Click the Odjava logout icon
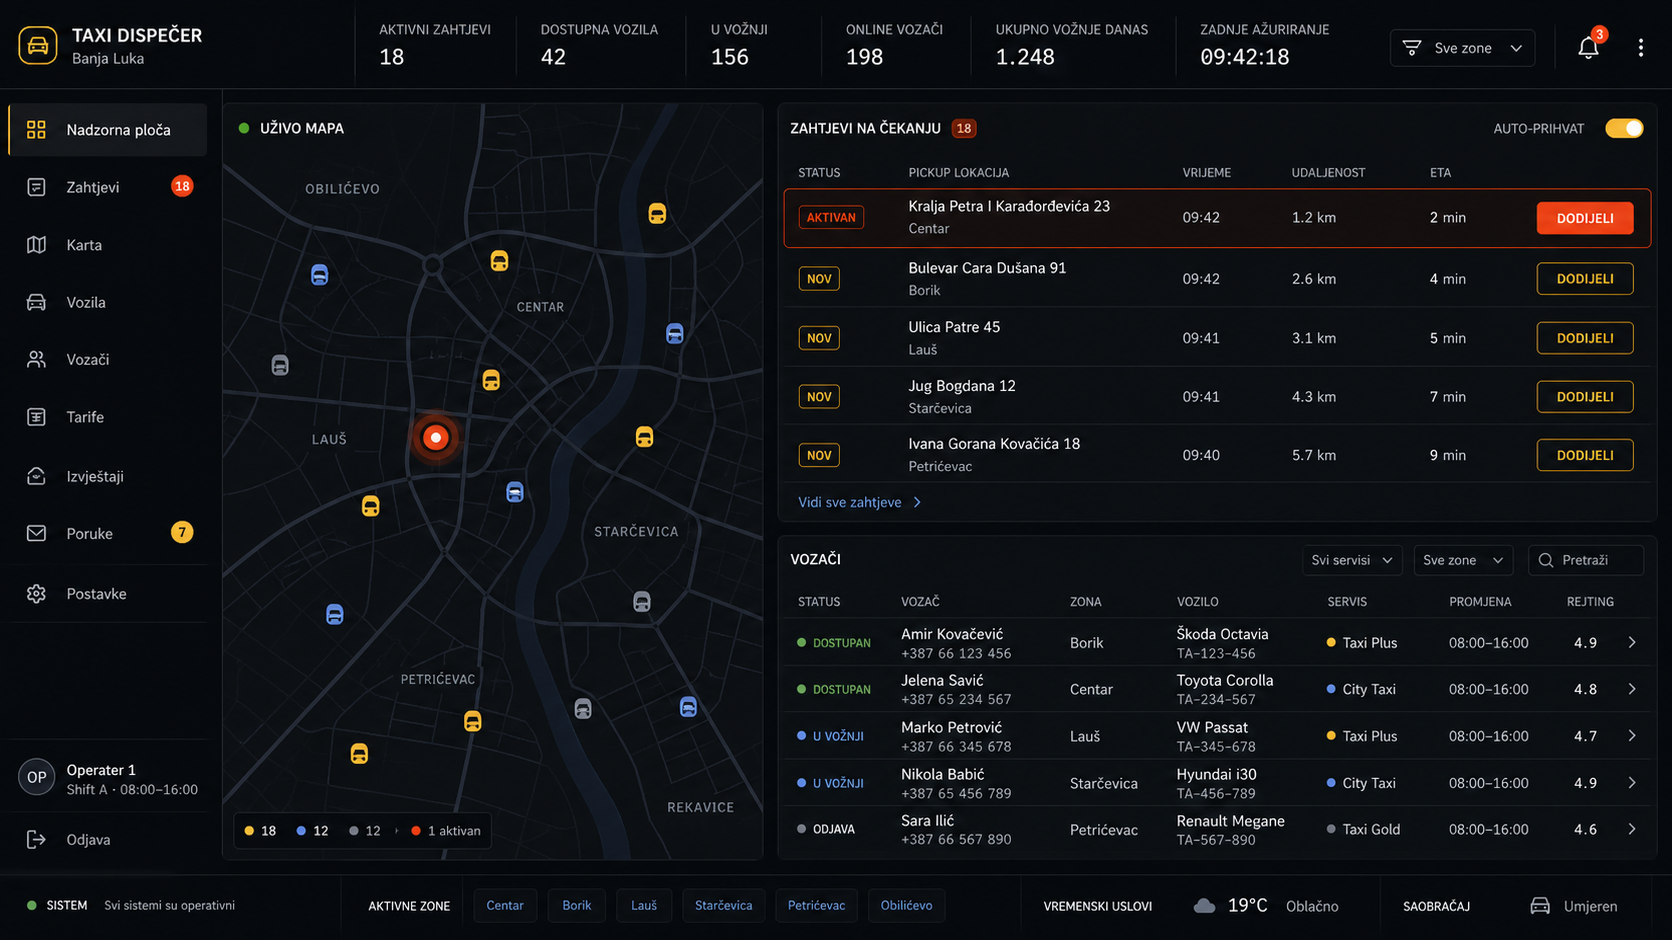 click(36, 839)
